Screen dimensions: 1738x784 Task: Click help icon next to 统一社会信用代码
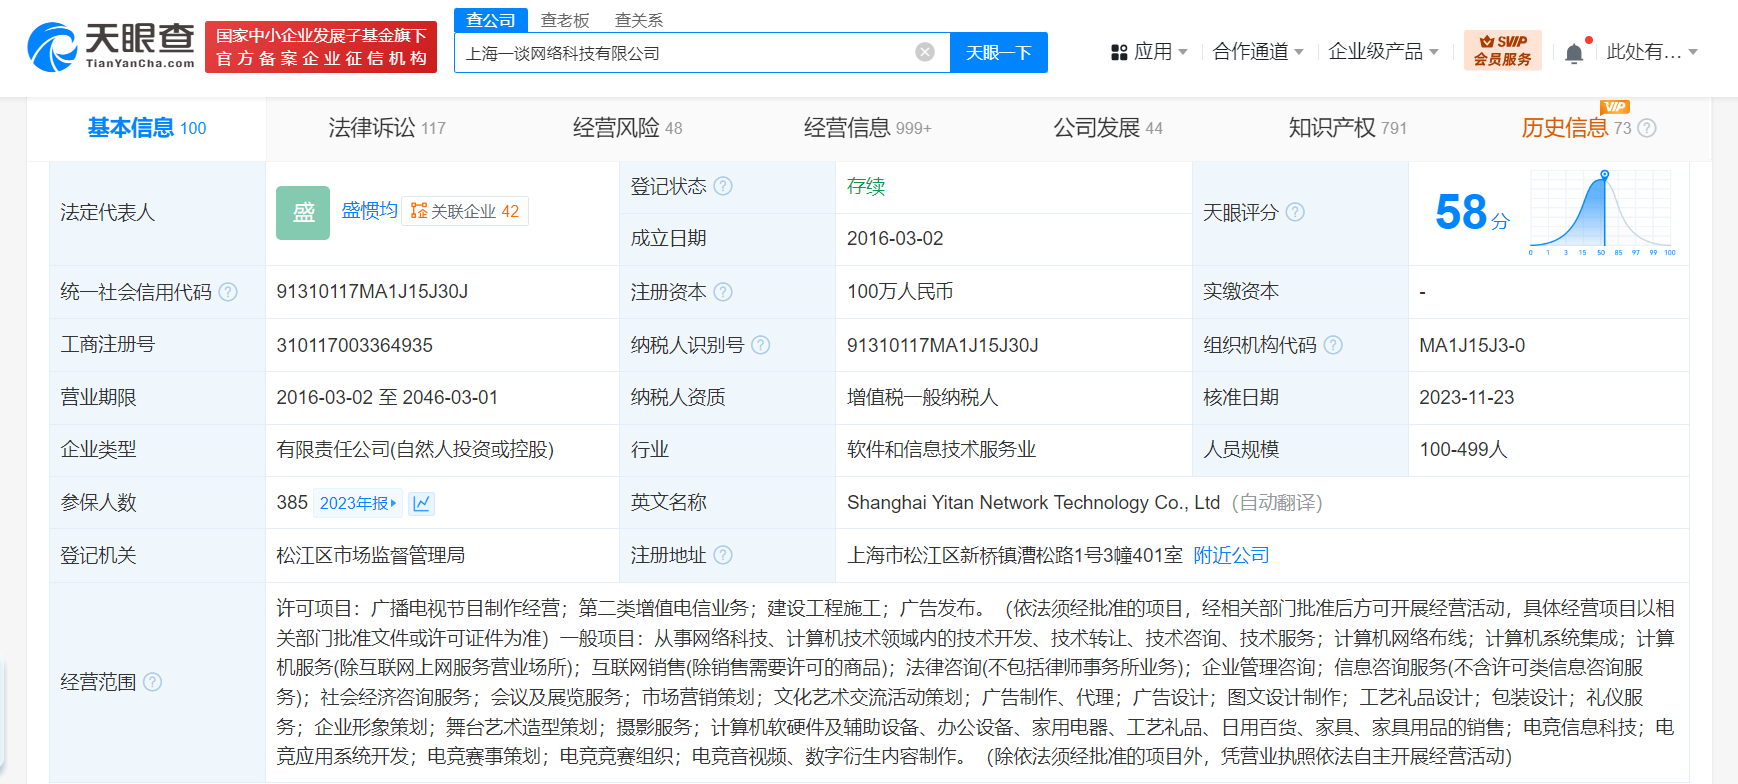point(228,292)
